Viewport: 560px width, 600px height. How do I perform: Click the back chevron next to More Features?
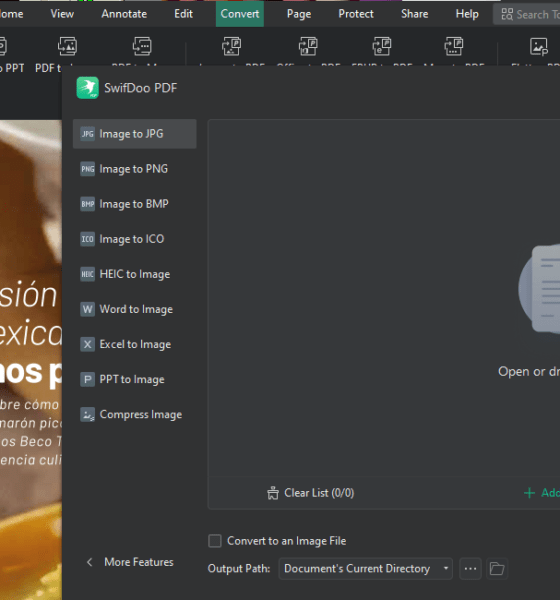coord(90,562)
